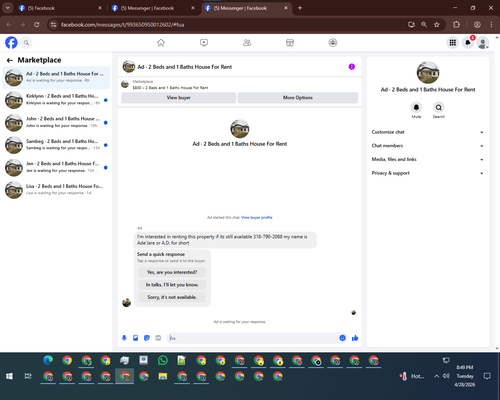
Task: Record a voice clip with microphone icon
Action: [124, 338]
